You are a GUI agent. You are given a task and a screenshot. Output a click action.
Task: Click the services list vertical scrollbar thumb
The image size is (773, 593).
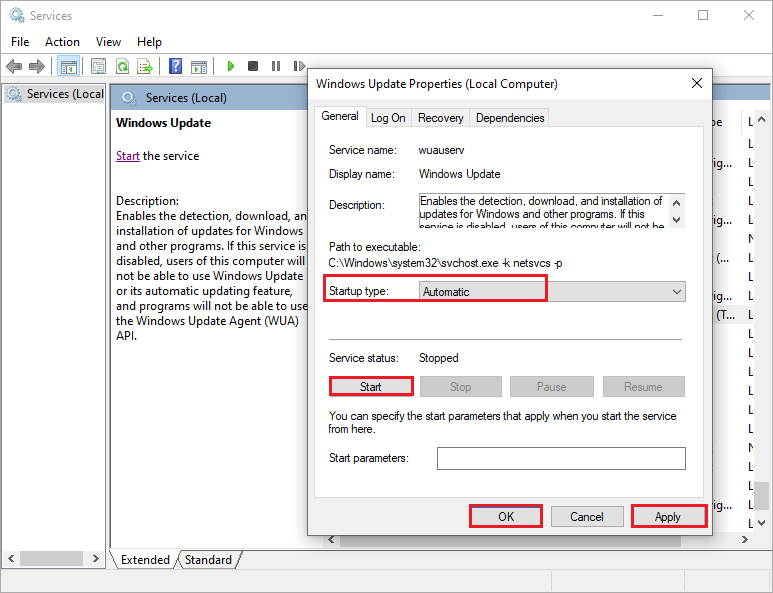tap(761, 496)
